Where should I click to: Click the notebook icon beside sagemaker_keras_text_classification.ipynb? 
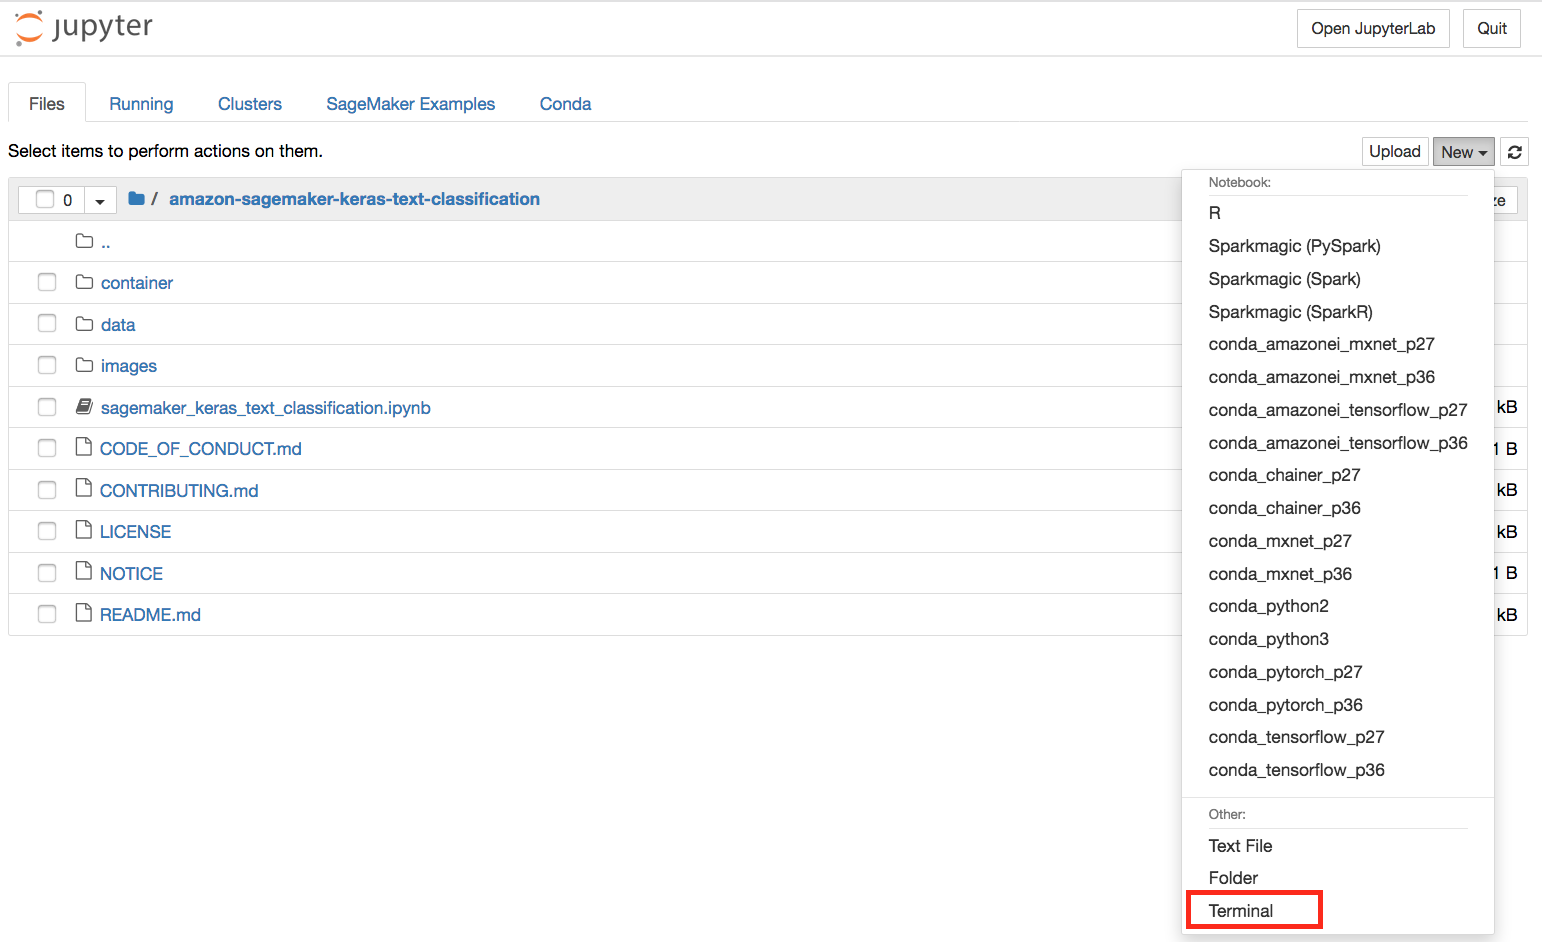[85, 407]
